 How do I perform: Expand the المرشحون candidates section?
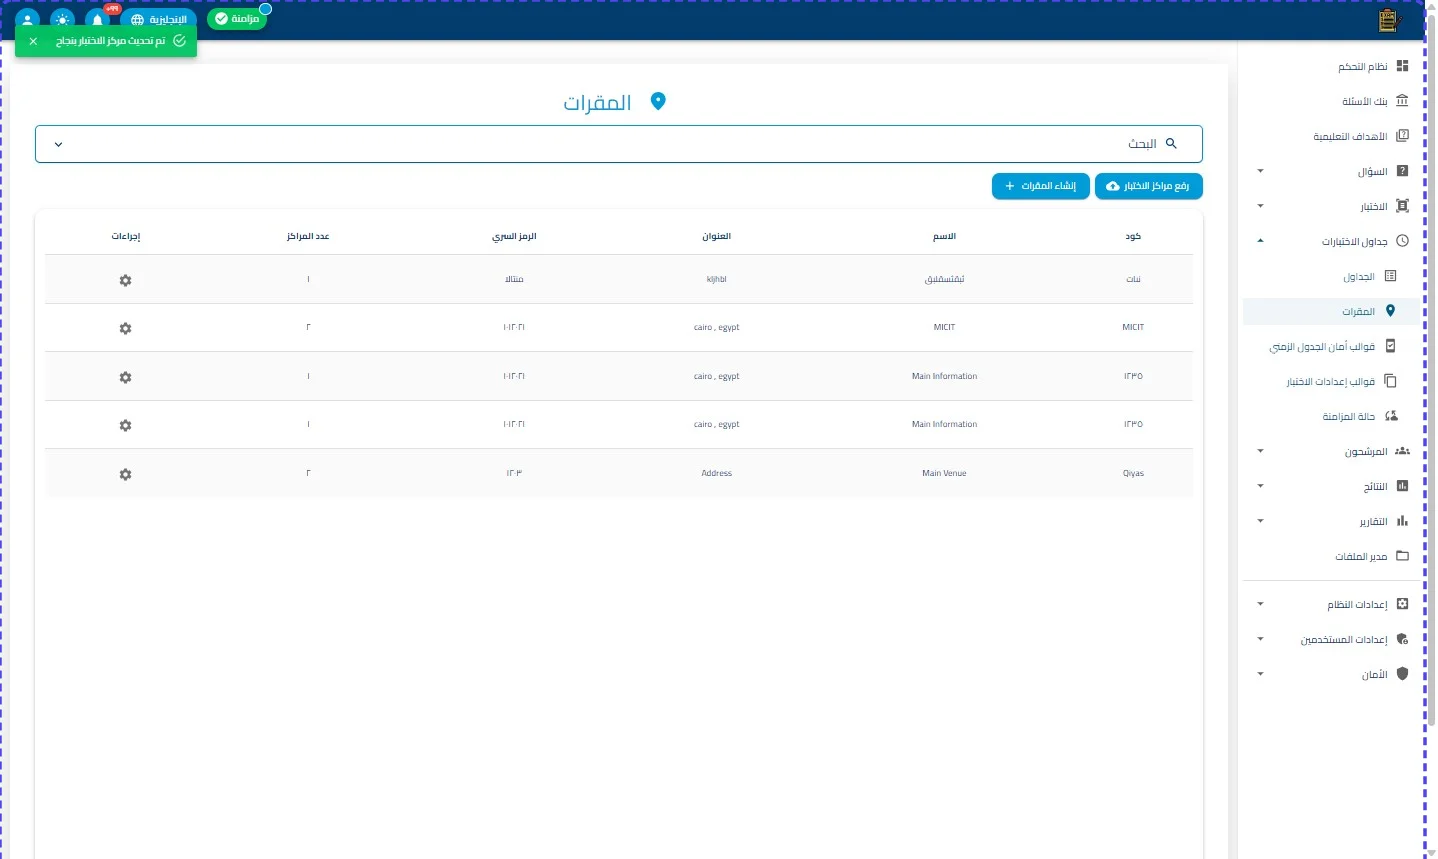pyautogui.click(x=1332, y=451)
